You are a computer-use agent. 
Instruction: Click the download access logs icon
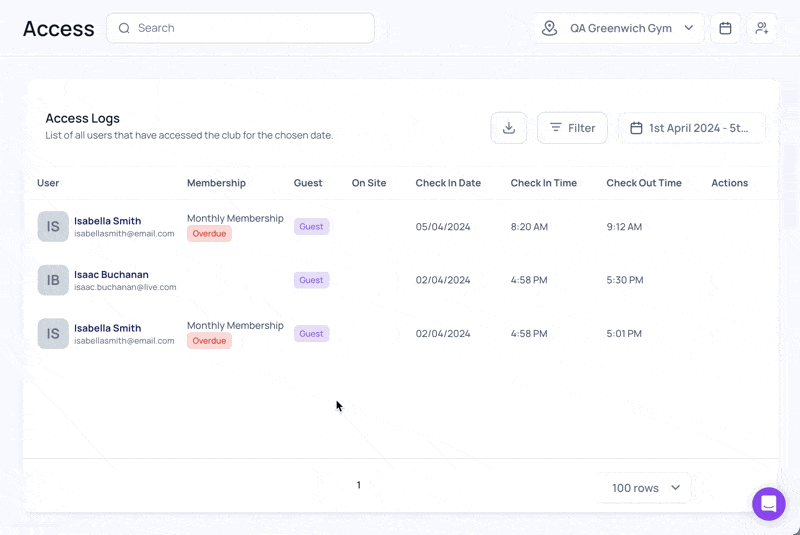point(509,128)
